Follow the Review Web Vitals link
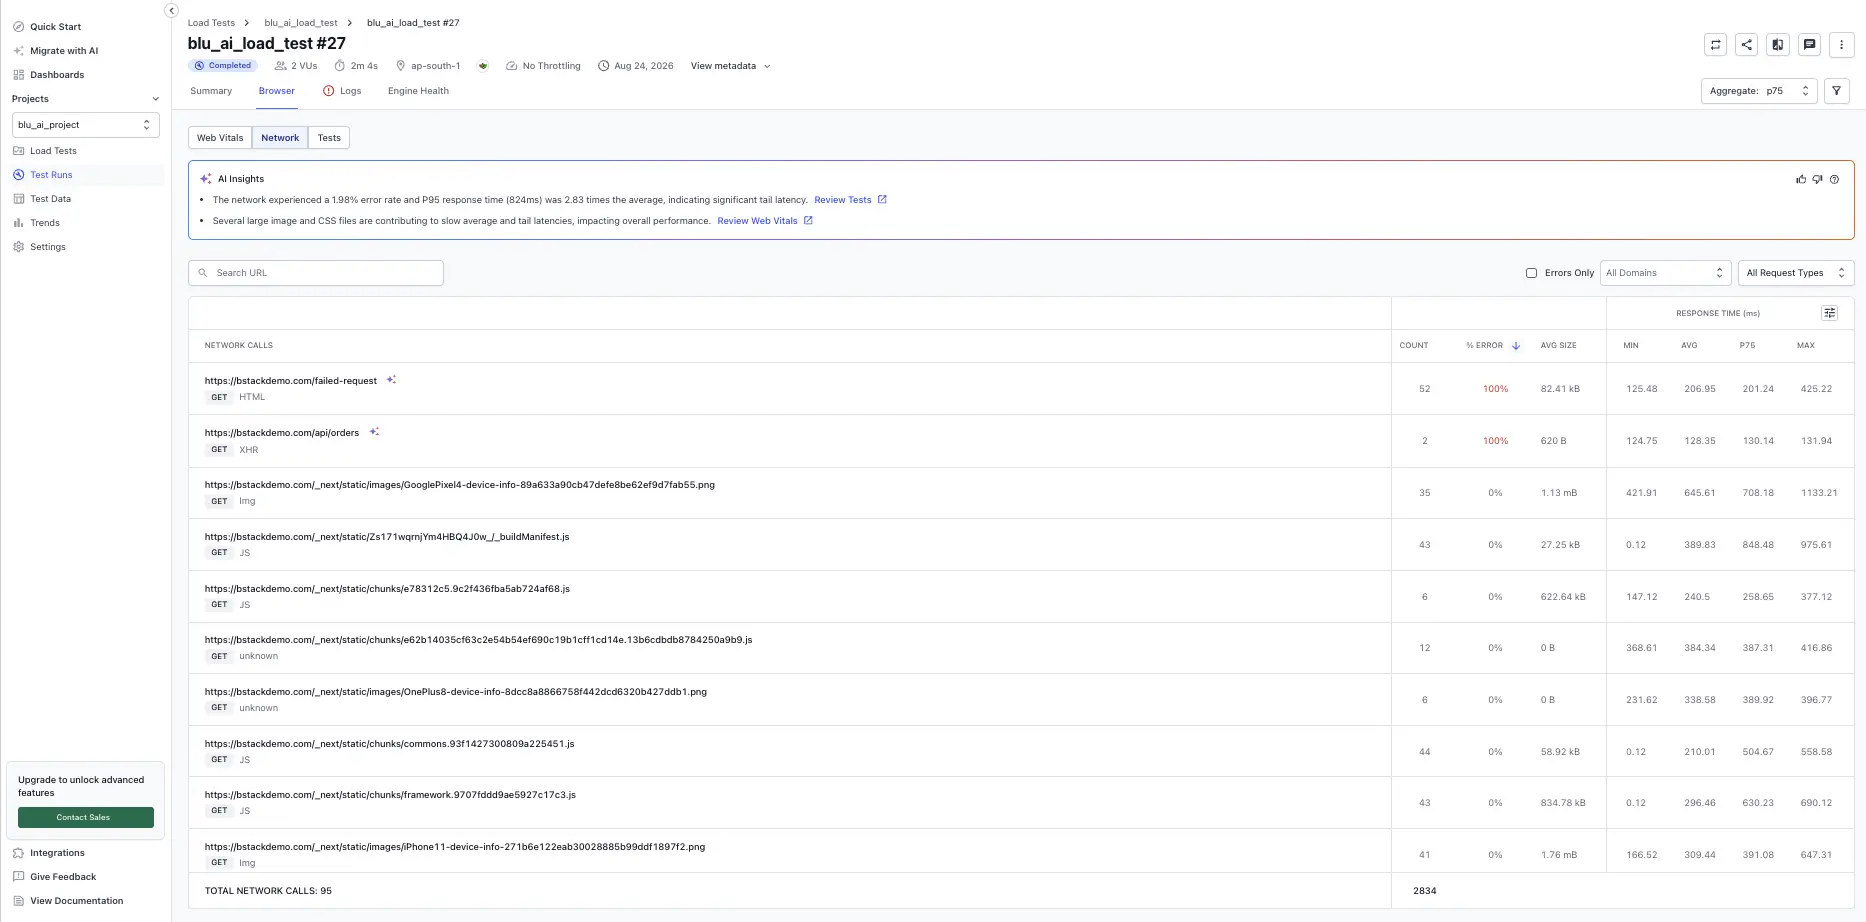The height and width of the screenshot is (922, 1866). (x=765, y=221)
